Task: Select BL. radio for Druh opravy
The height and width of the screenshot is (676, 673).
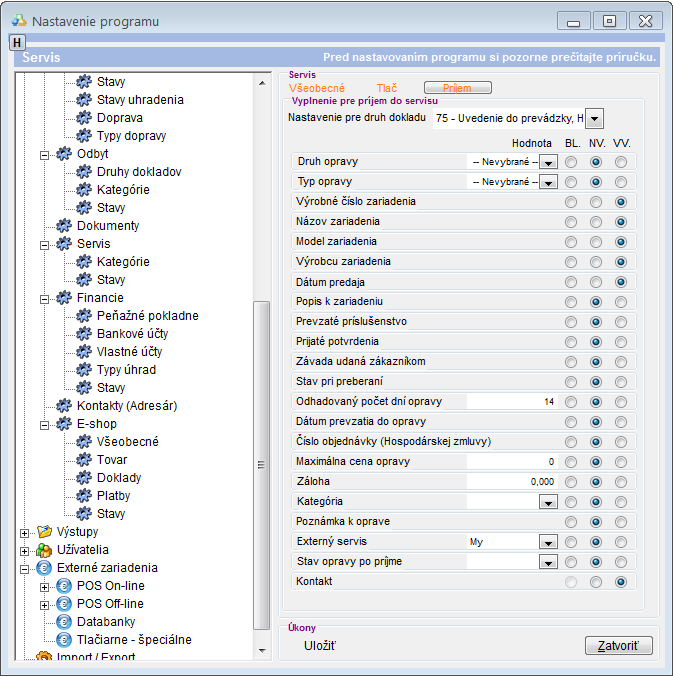Action: [x=571, y=162]
